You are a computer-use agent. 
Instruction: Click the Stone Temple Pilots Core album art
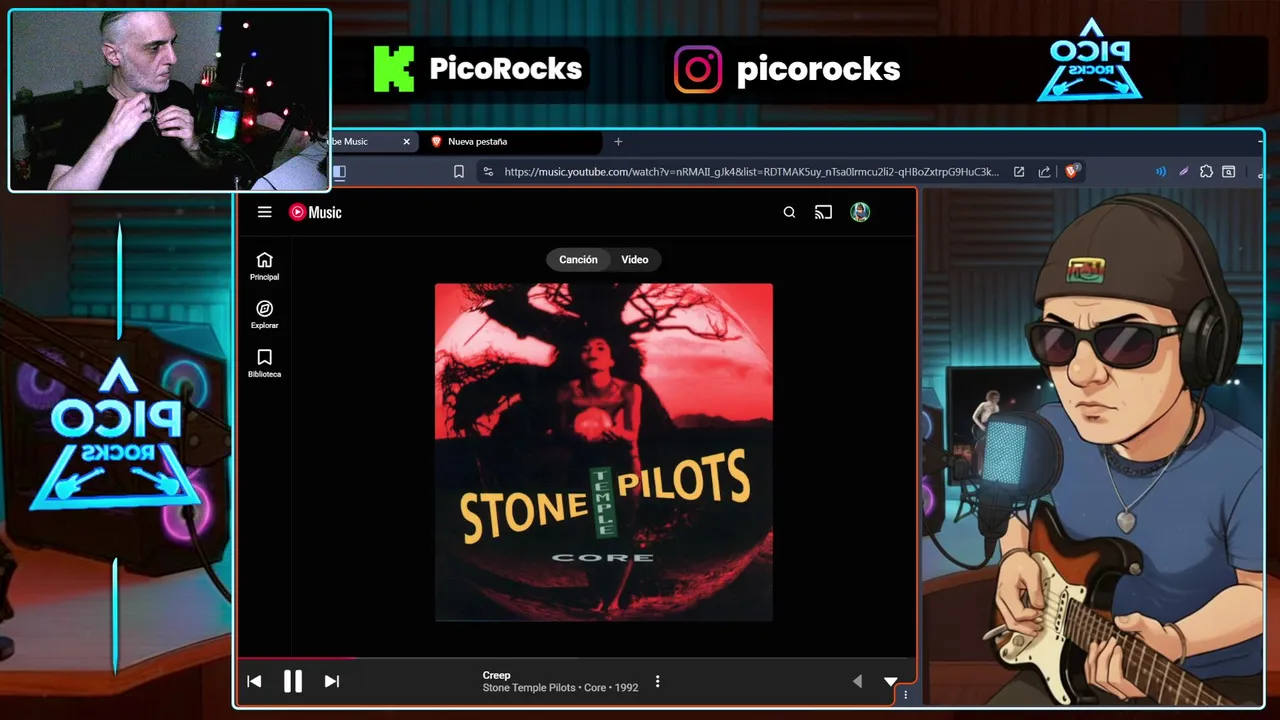[x=604, y=452]
